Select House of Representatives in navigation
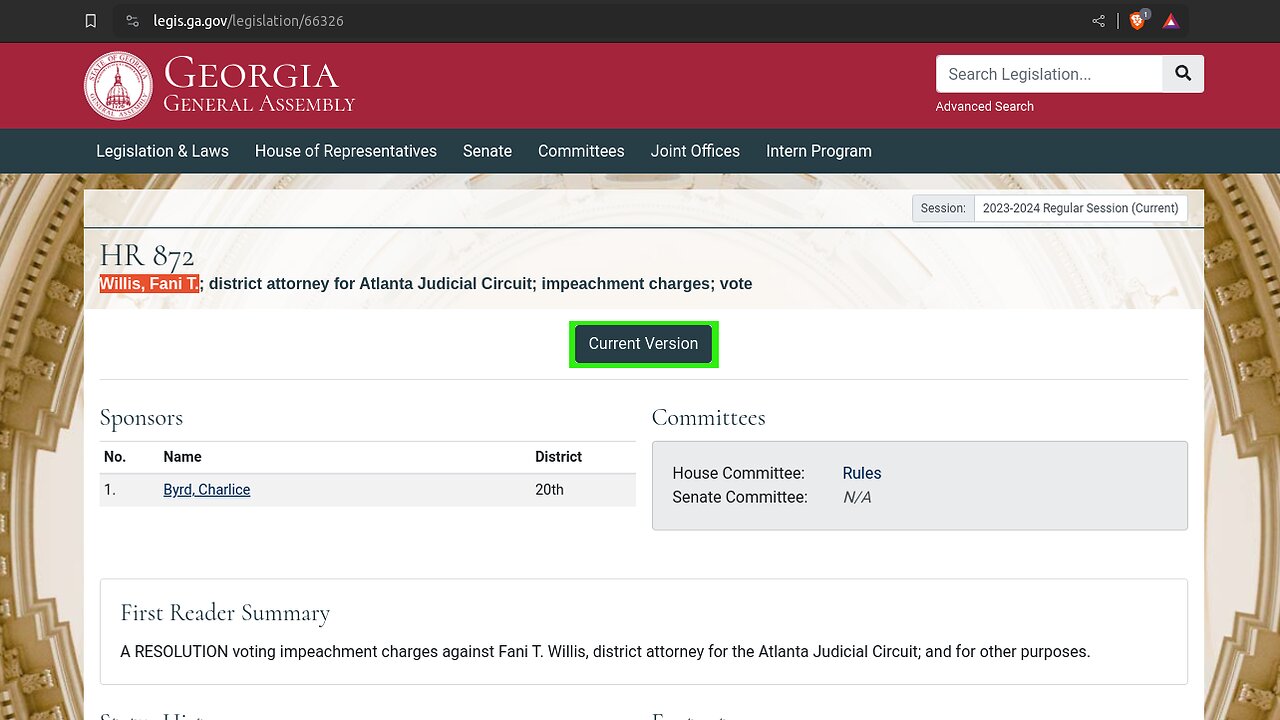This screenshot has height=720, width=1280. point(345,151)
